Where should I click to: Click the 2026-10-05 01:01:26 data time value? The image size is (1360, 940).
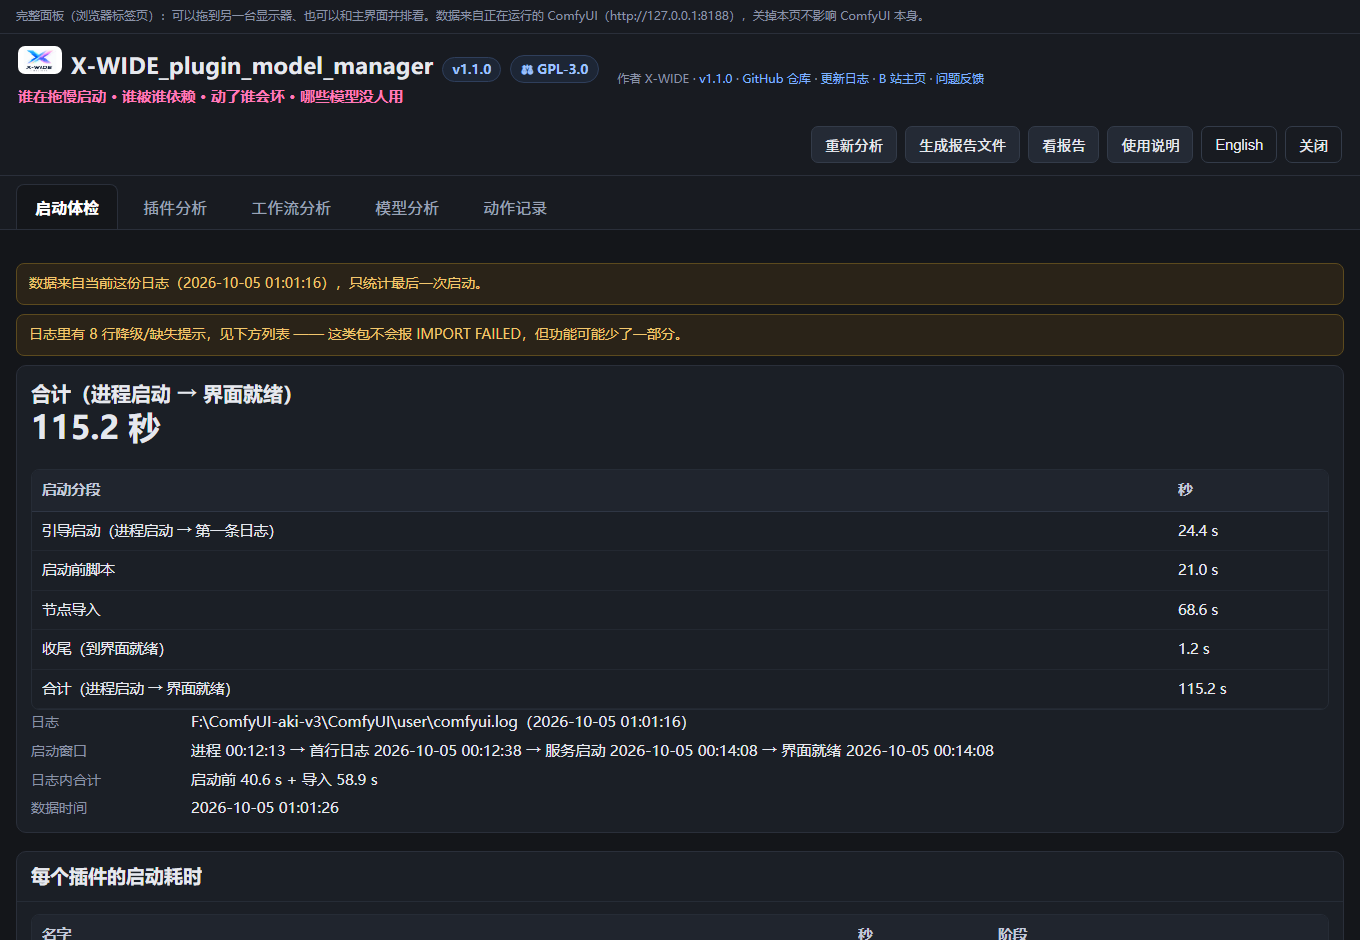click(x=265, y=808)
